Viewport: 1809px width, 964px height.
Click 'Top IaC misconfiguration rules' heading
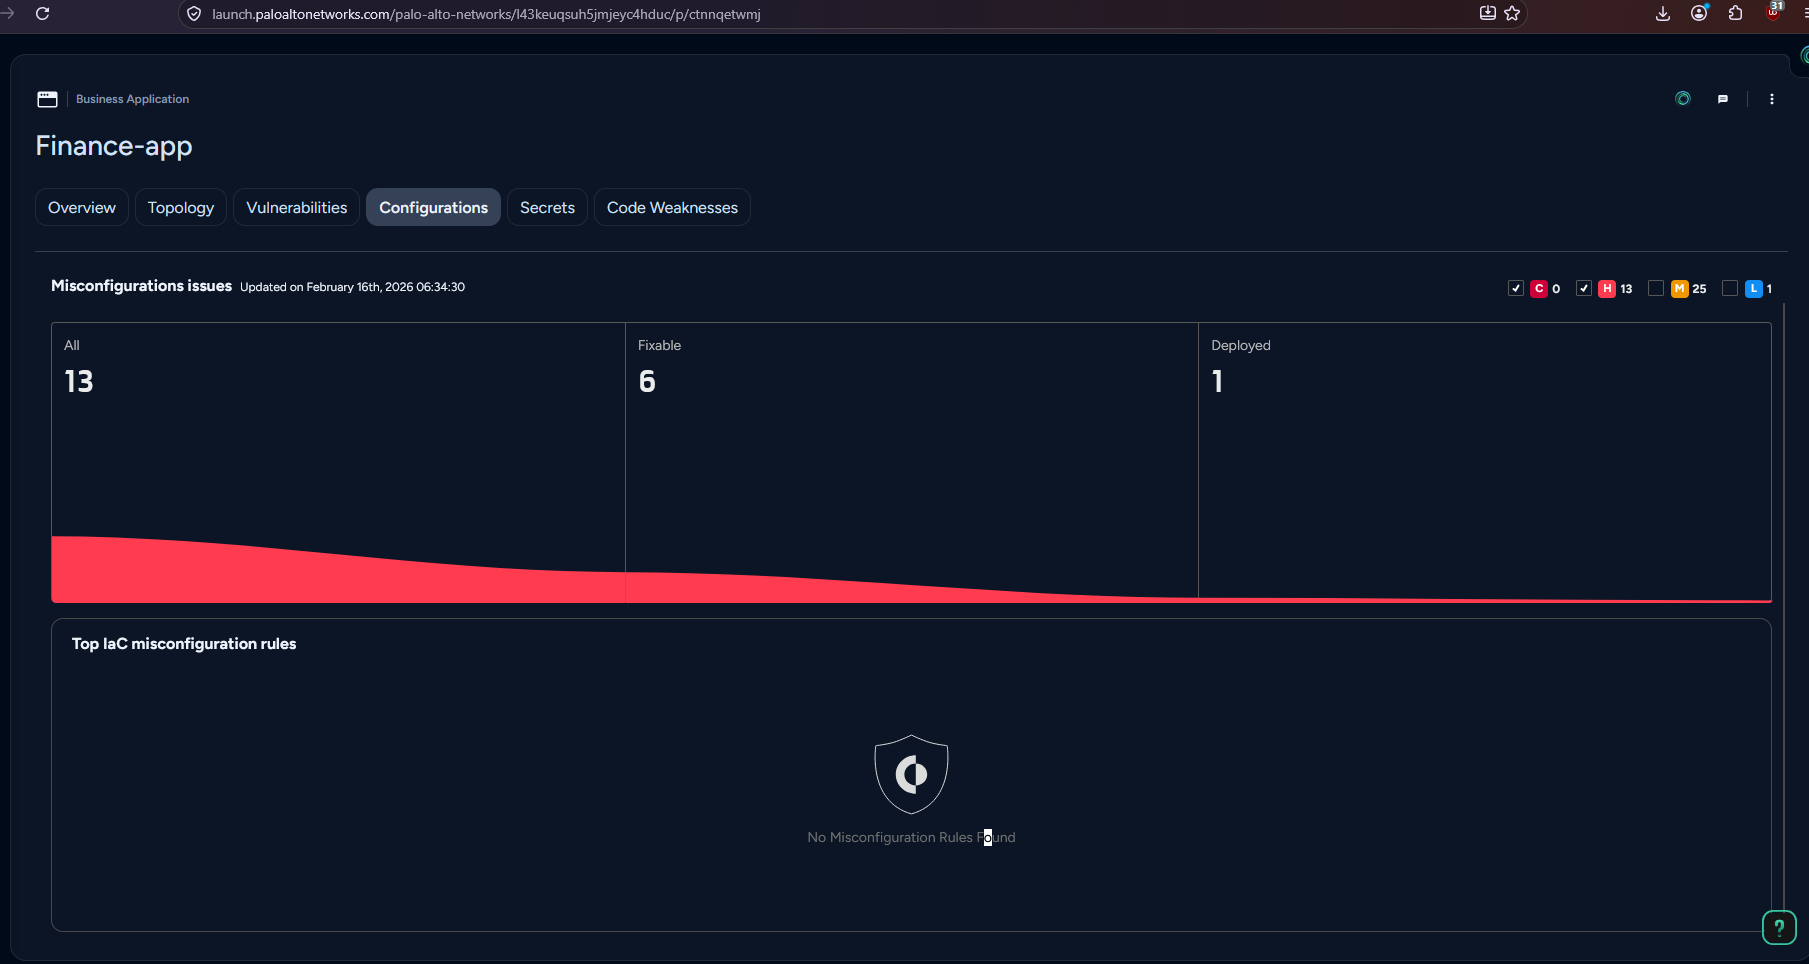point(184,644)
